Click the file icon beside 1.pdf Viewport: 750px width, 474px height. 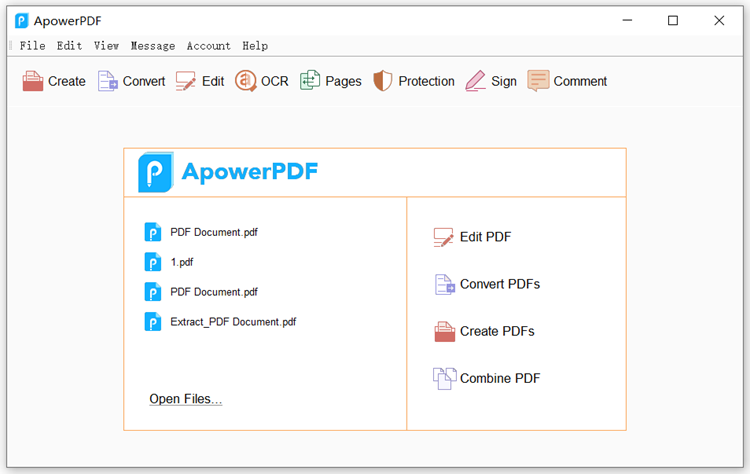point(153,262)
